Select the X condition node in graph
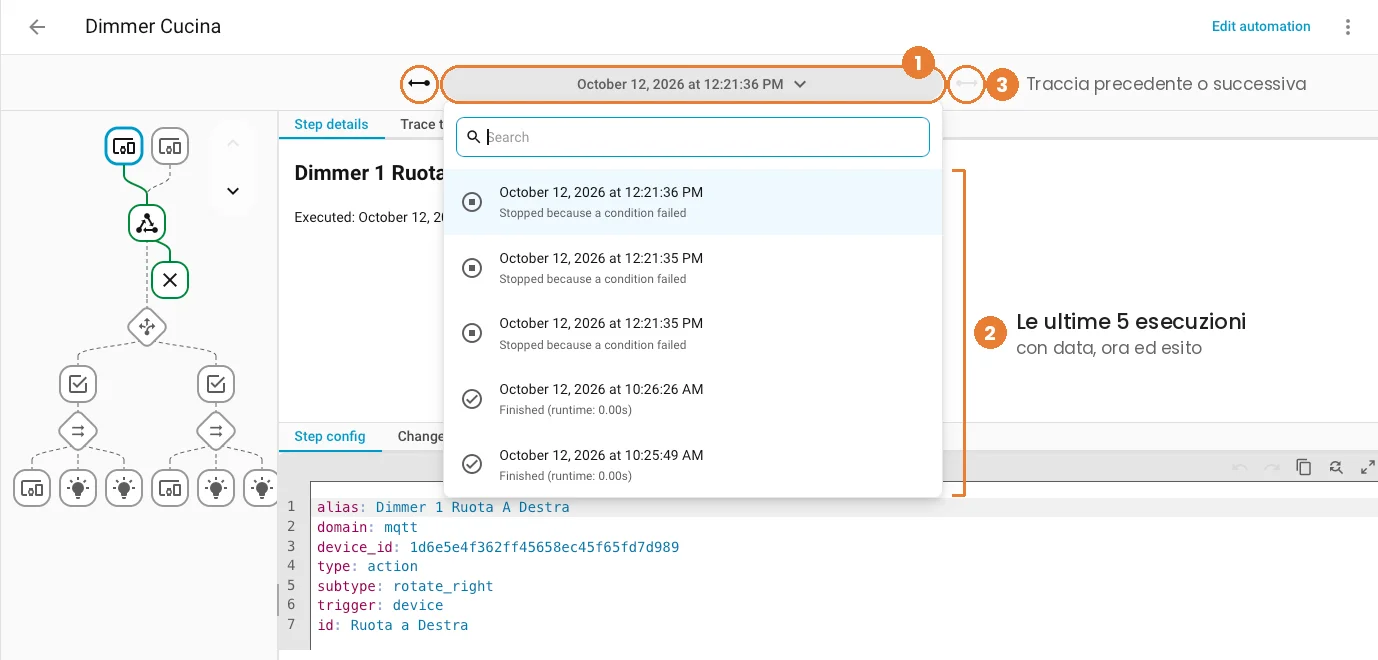Image resolution: width=1378 pixels, height=660 pixels. [170, 280]
